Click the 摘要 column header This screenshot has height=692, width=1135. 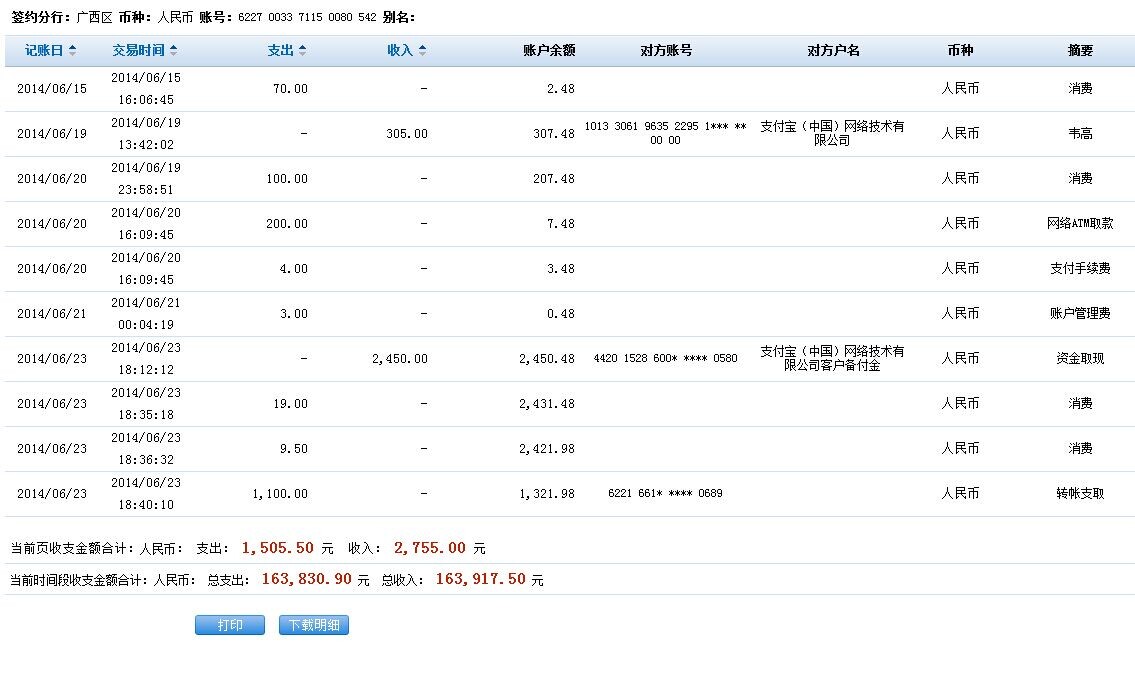pyautogui.click(x=1080, y=51)
